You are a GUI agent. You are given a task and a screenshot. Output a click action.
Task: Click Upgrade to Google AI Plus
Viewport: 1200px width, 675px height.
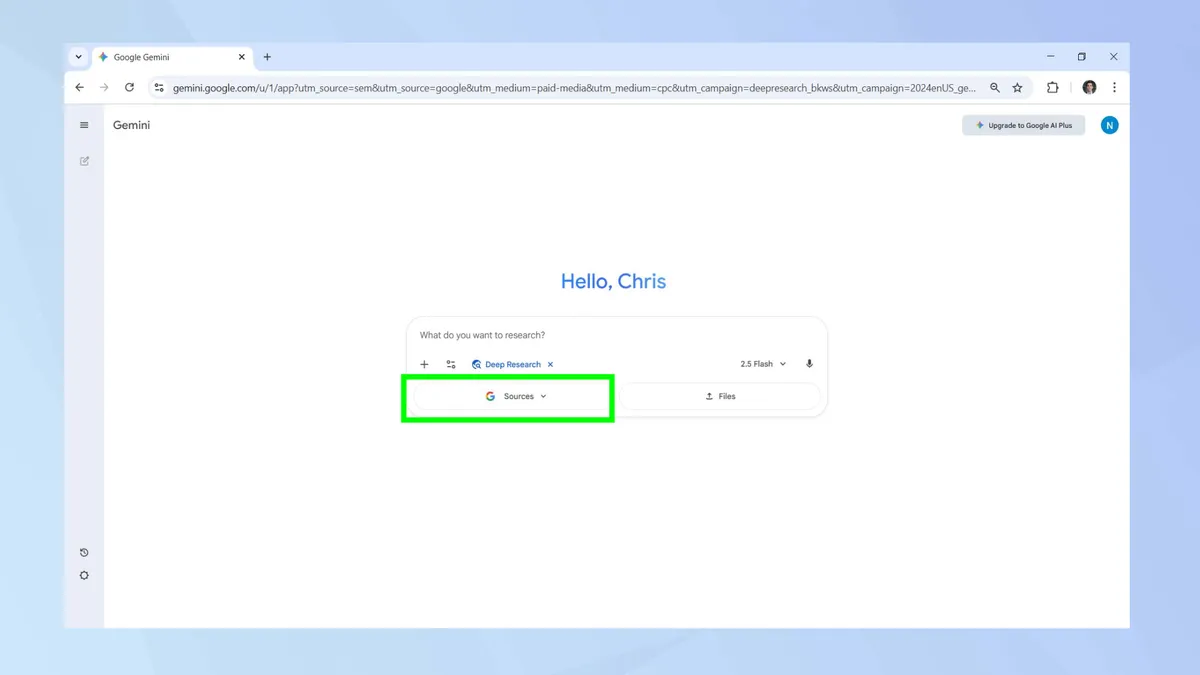(x=1023, y=124)
